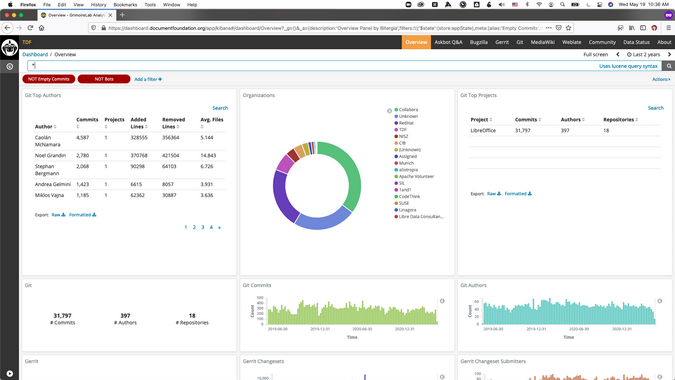Click Add a filter link
The height and width of the screenshot is (380, 675).
[x=148, y=79]
